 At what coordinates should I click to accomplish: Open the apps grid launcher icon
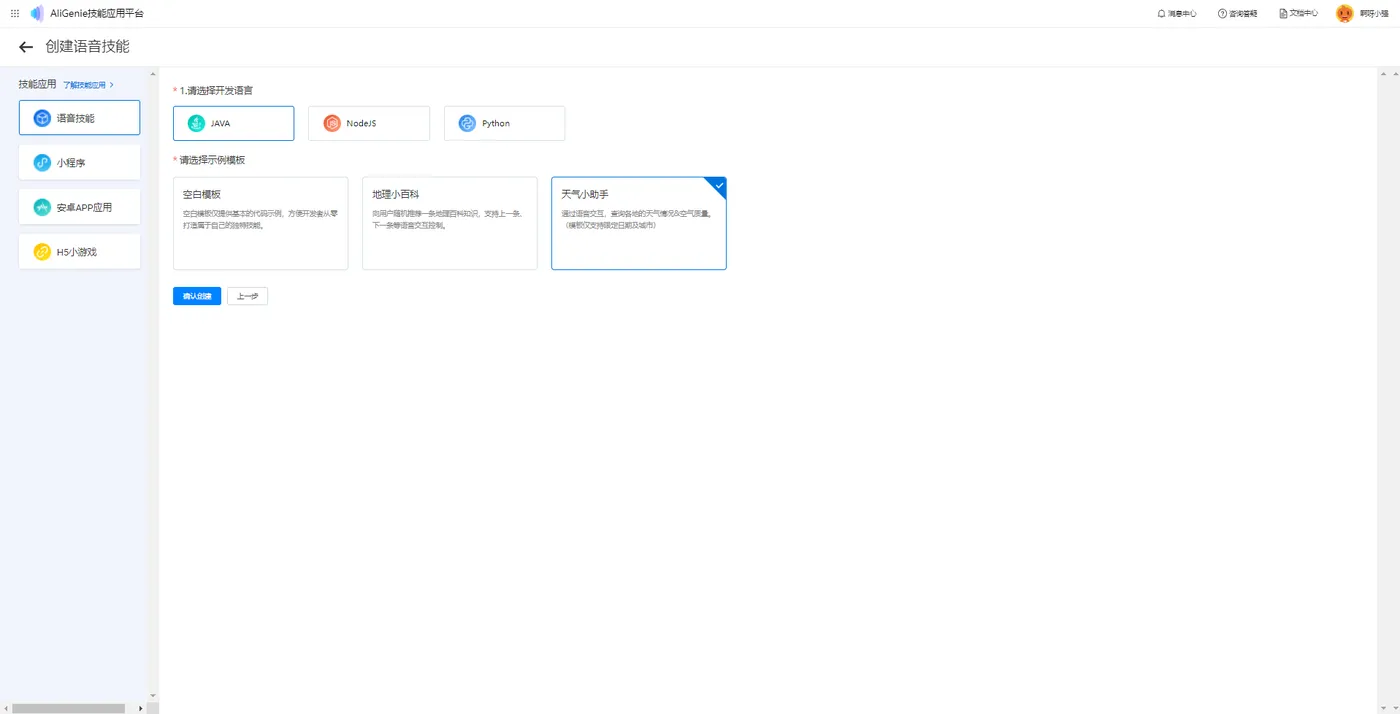(15, 13)
